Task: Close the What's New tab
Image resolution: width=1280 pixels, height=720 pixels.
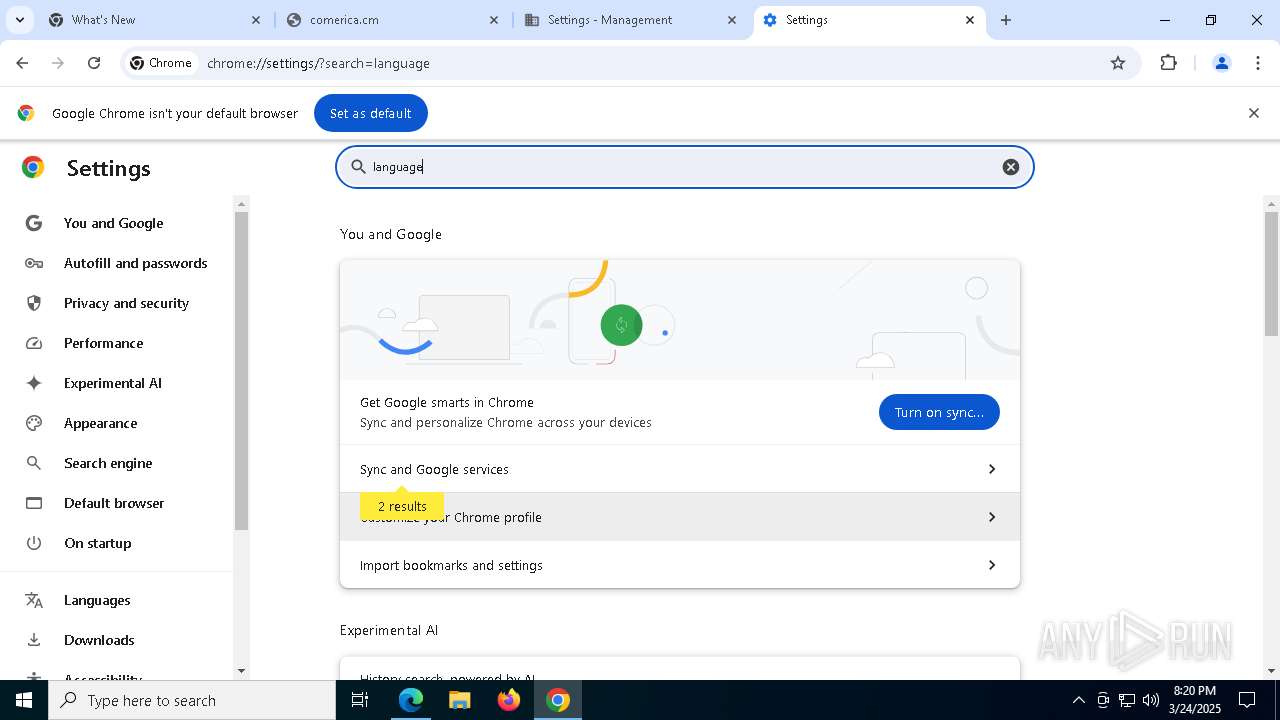Action: pyautogui.click(x=255, y=20)
